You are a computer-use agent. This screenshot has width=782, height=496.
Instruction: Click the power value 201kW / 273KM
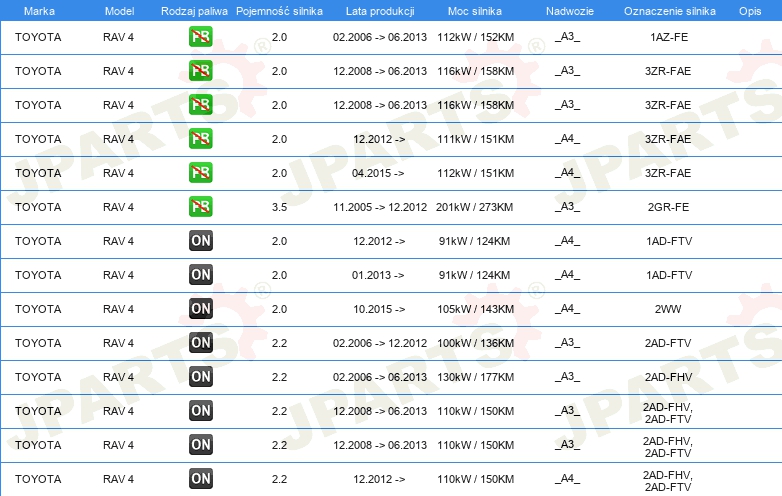[474, 207]
